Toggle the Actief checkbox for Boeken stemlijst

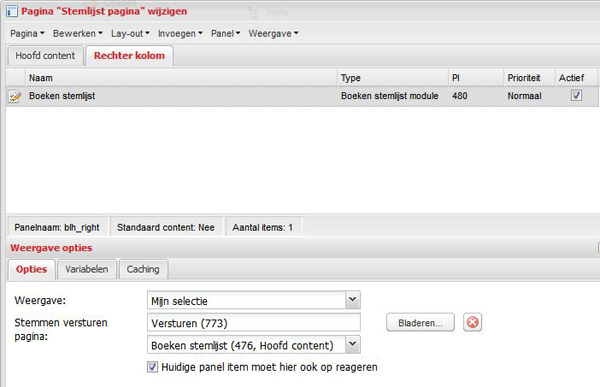[x=576, y=95]
